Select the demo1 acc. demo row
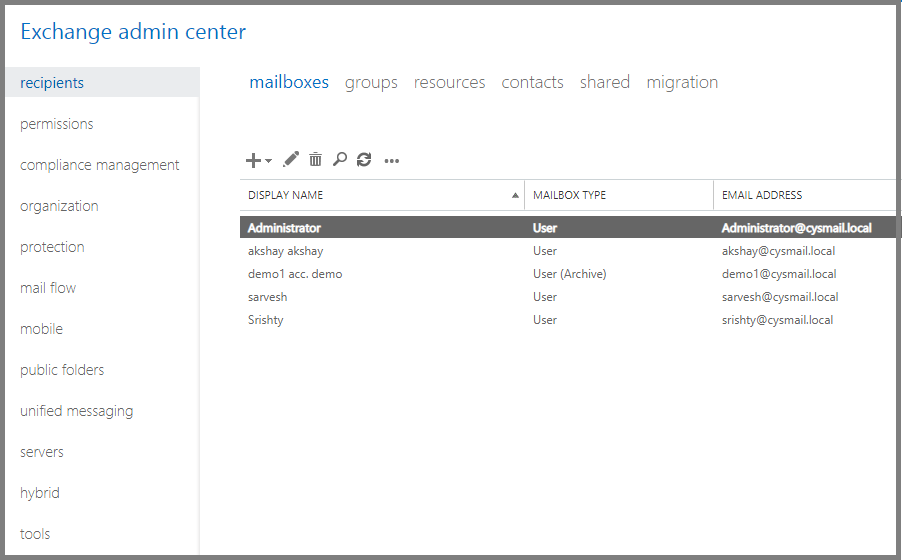Image resolution: width=902 pixels, height=560 pixels. coord(568,274)
